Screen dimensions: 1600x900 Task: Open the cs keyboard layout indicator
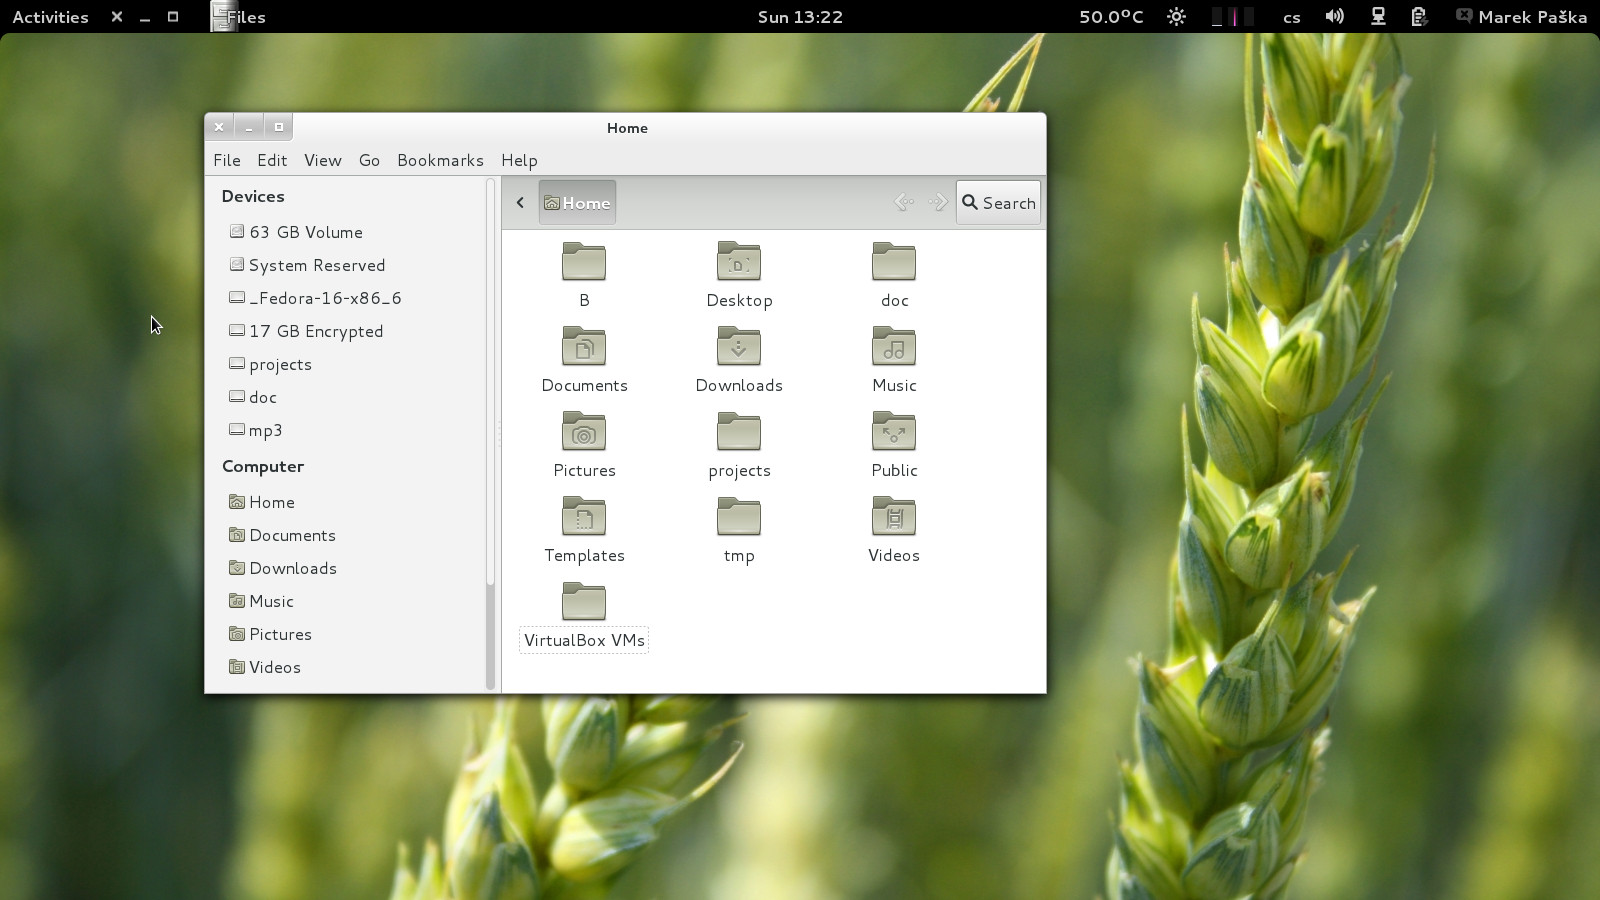(x=1292, y=17)
